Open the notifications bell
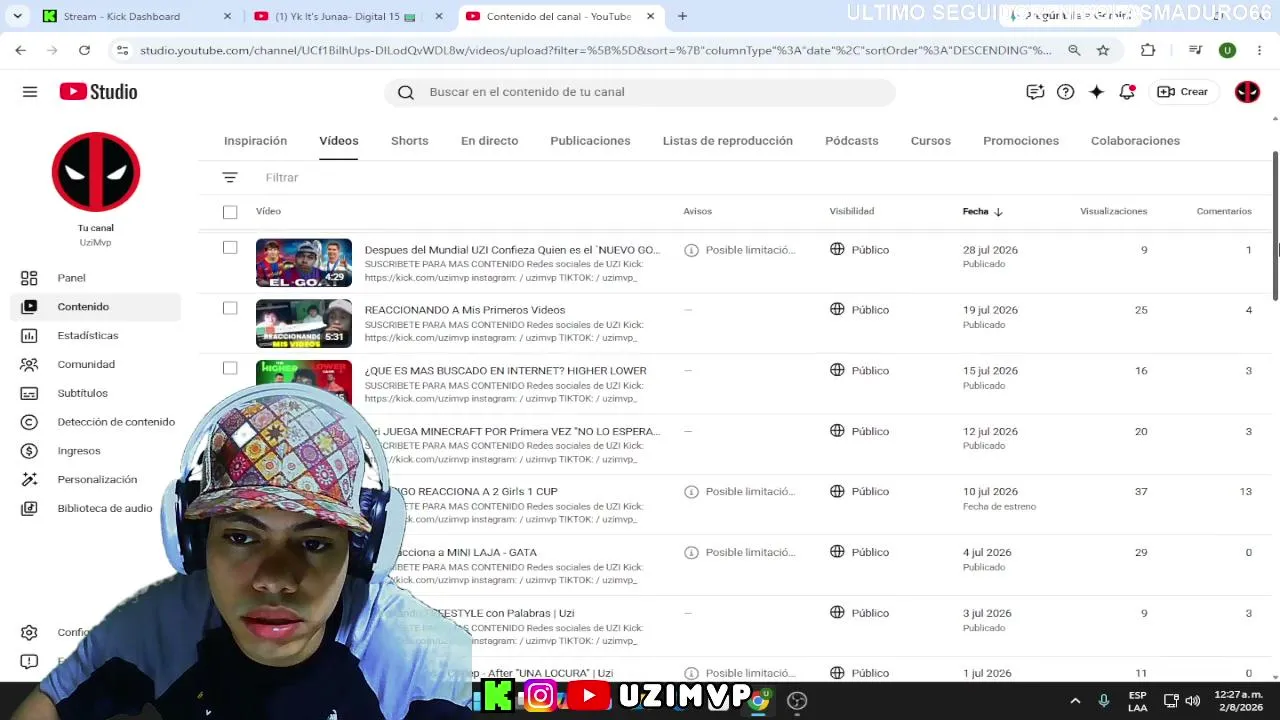 point(1127,92)
